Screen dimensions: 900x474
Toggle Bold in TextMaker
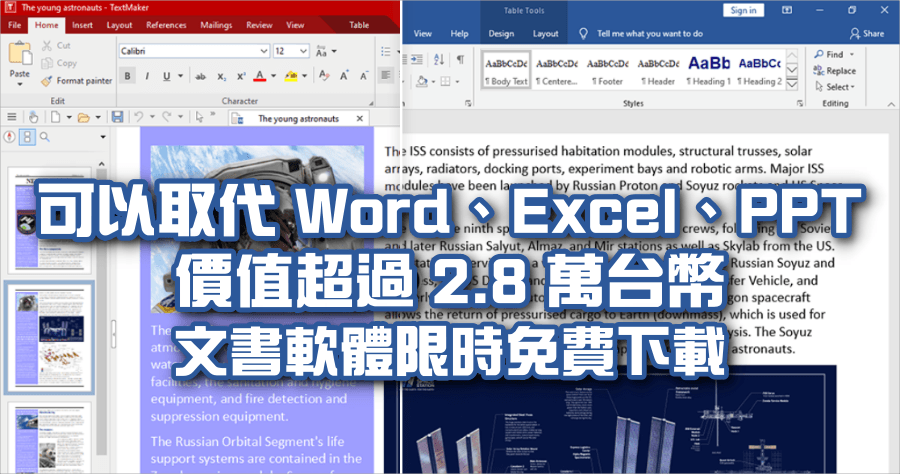127,76
